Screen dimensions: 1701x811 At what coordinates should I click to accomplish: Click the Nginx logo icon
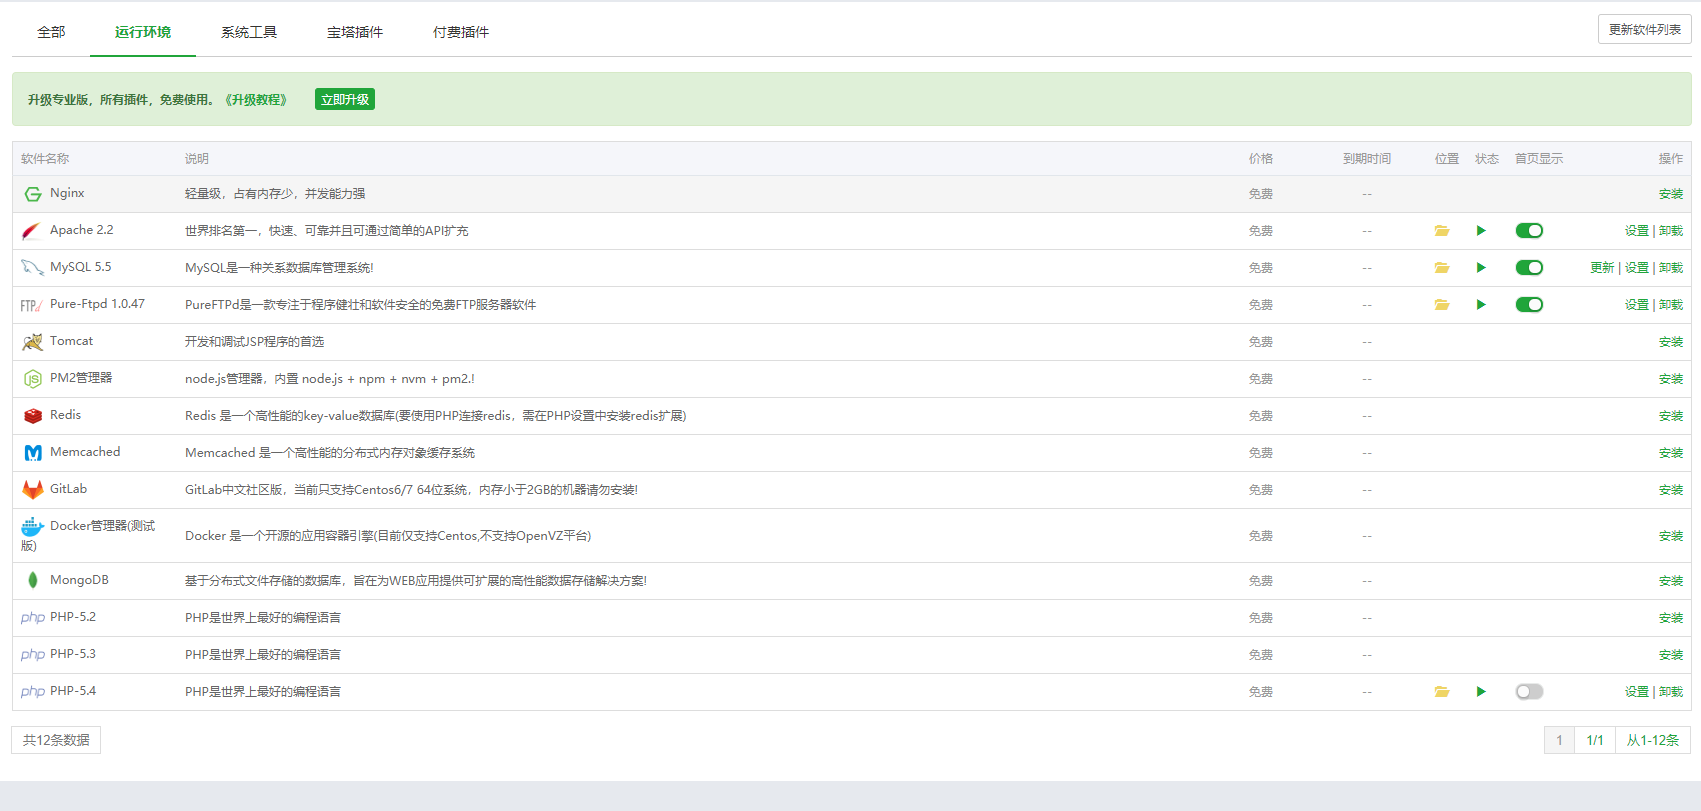tap(33, 194)
